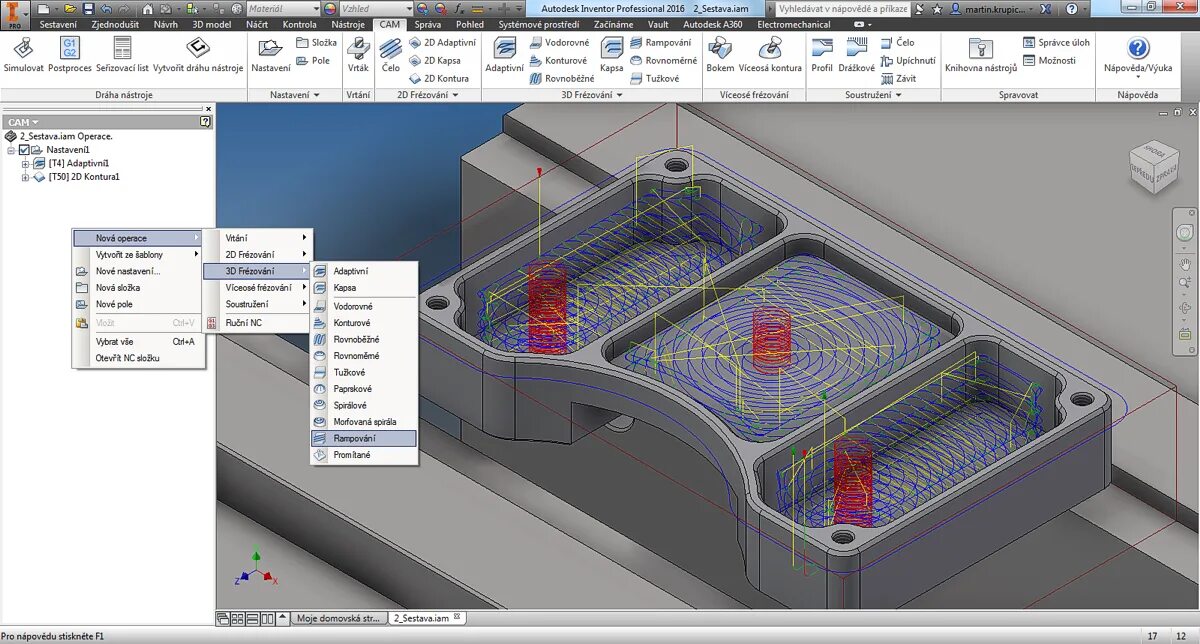Choose 2D Adaptivní milling in ribbon
The image size is (1200, 644).
tap(441, 43)
